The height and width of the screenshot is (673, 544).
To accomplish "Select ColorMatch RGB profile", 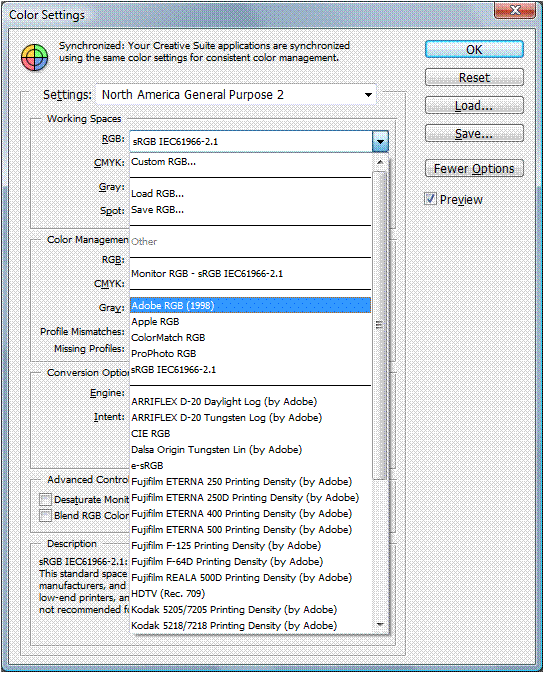I will 250,337.
